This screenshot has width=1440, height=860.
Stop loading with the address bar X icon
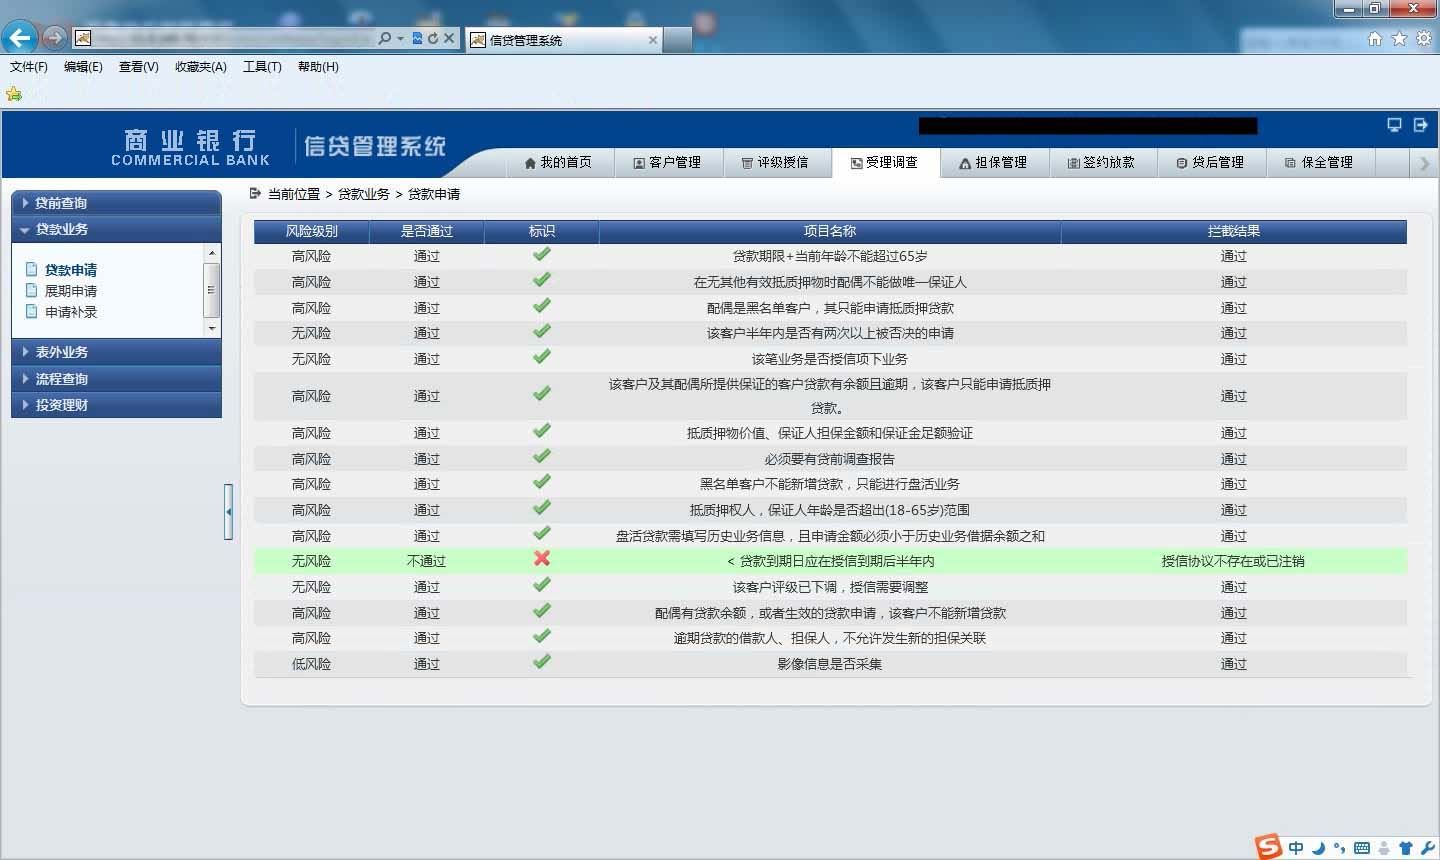pos(449,38)
